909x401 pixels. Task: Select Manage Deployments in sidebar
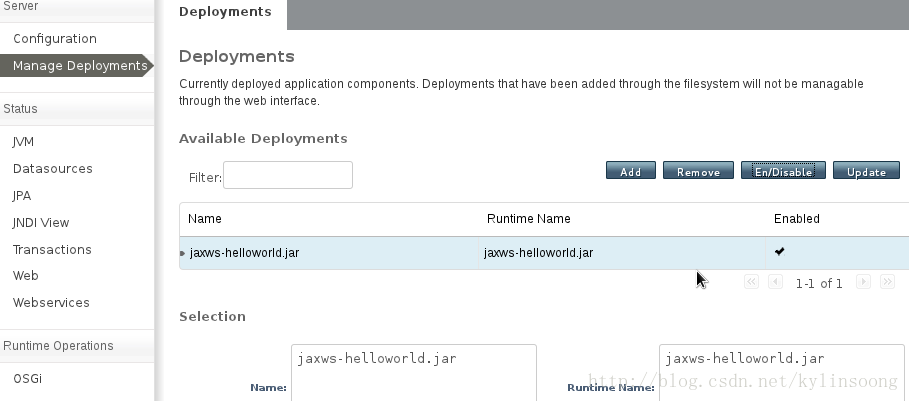[77, 65]
